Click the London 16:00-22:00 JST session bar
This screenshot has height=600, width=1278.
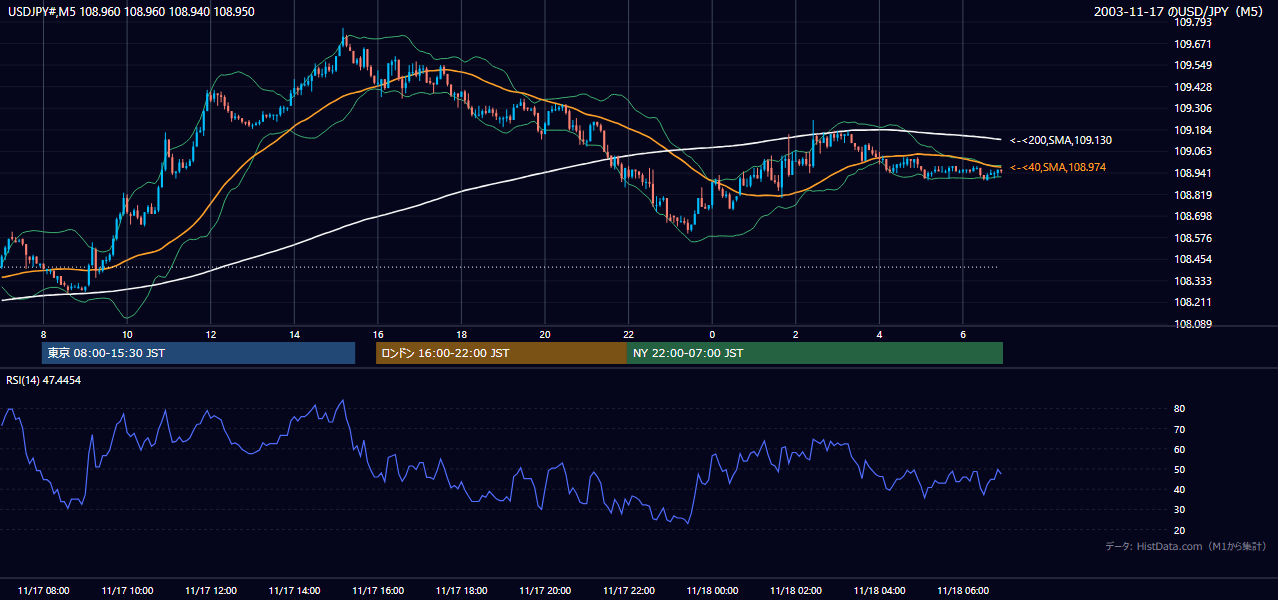click(502, 353)
